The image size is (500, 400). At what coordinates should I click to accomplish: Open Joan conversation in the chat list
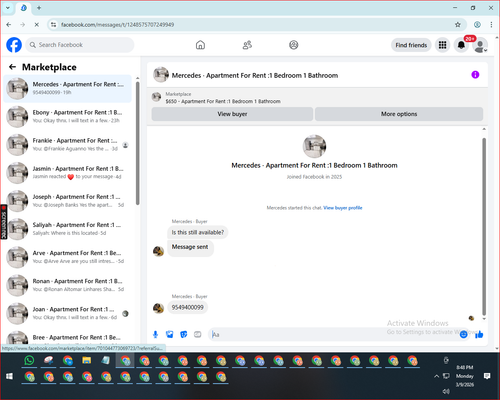coord(67,313)
